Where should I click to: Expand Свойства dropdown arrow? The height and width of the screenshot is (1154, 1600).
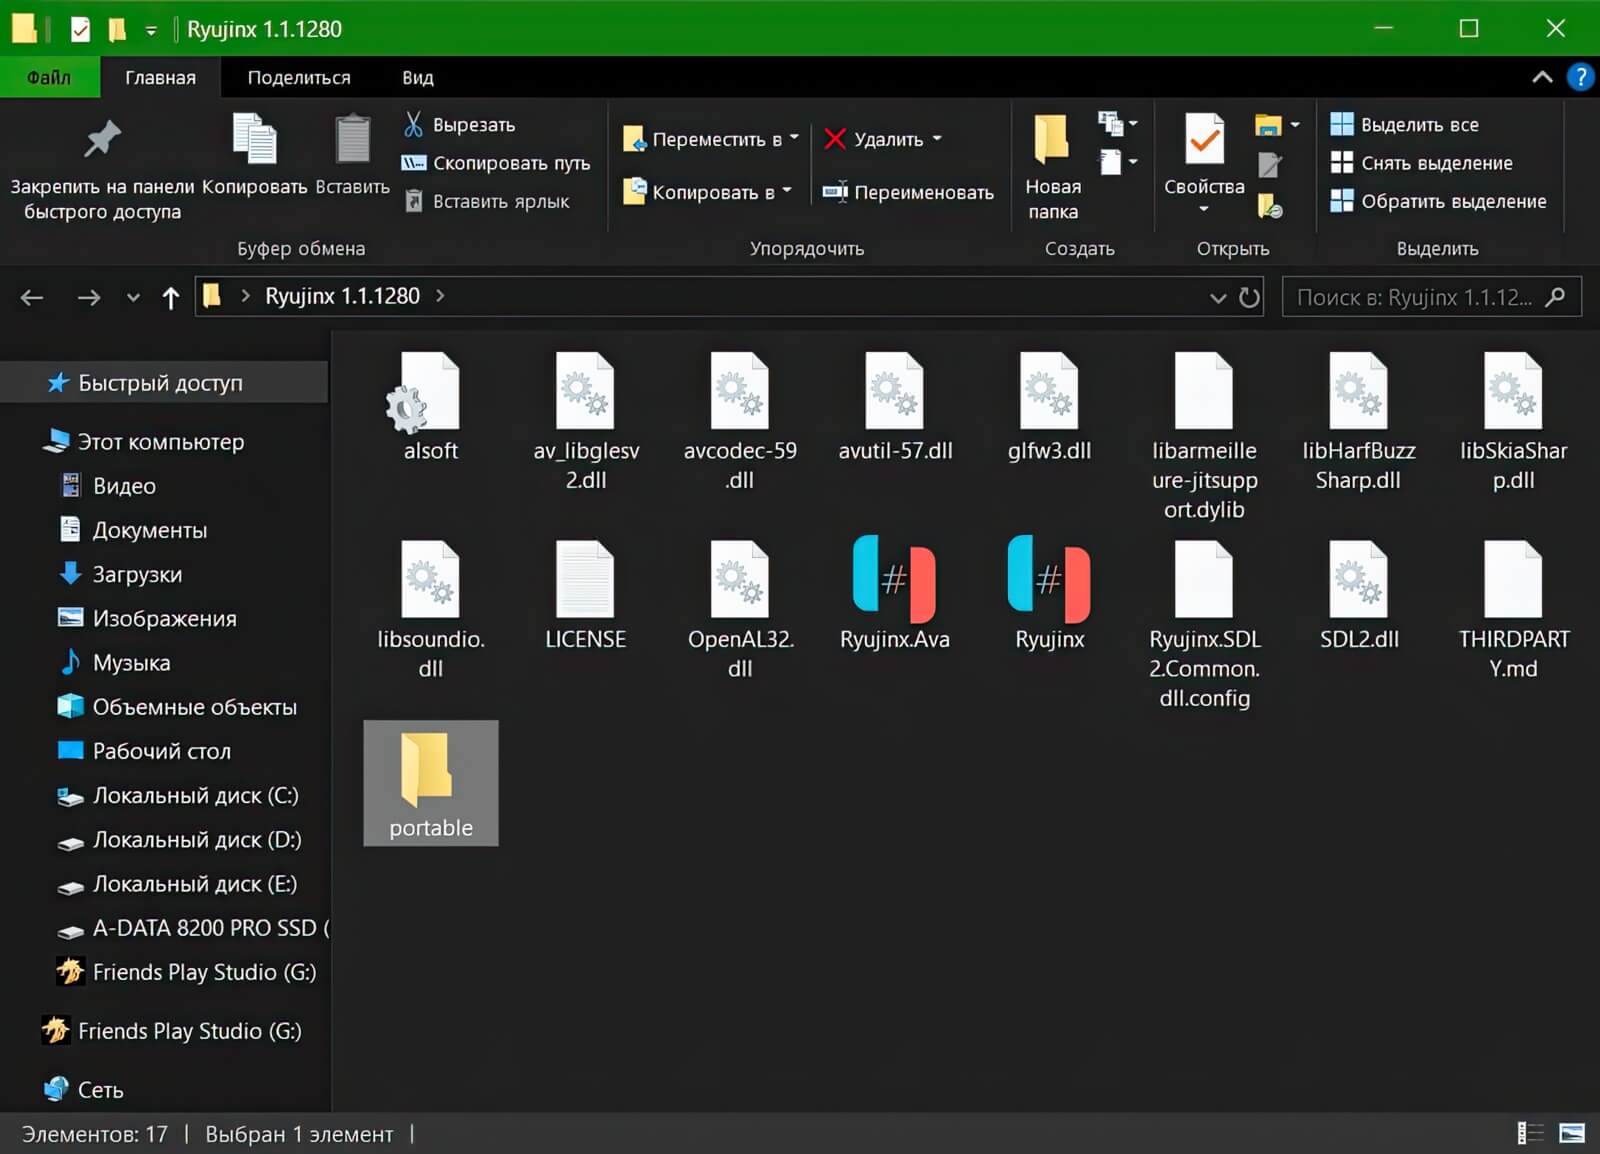coord(1204,209)
